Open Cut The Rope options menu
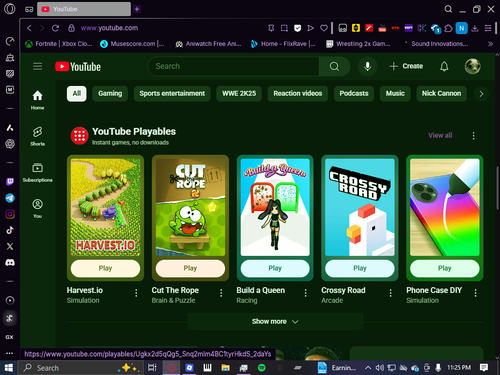The image size is (500, 375). (221, 293)
